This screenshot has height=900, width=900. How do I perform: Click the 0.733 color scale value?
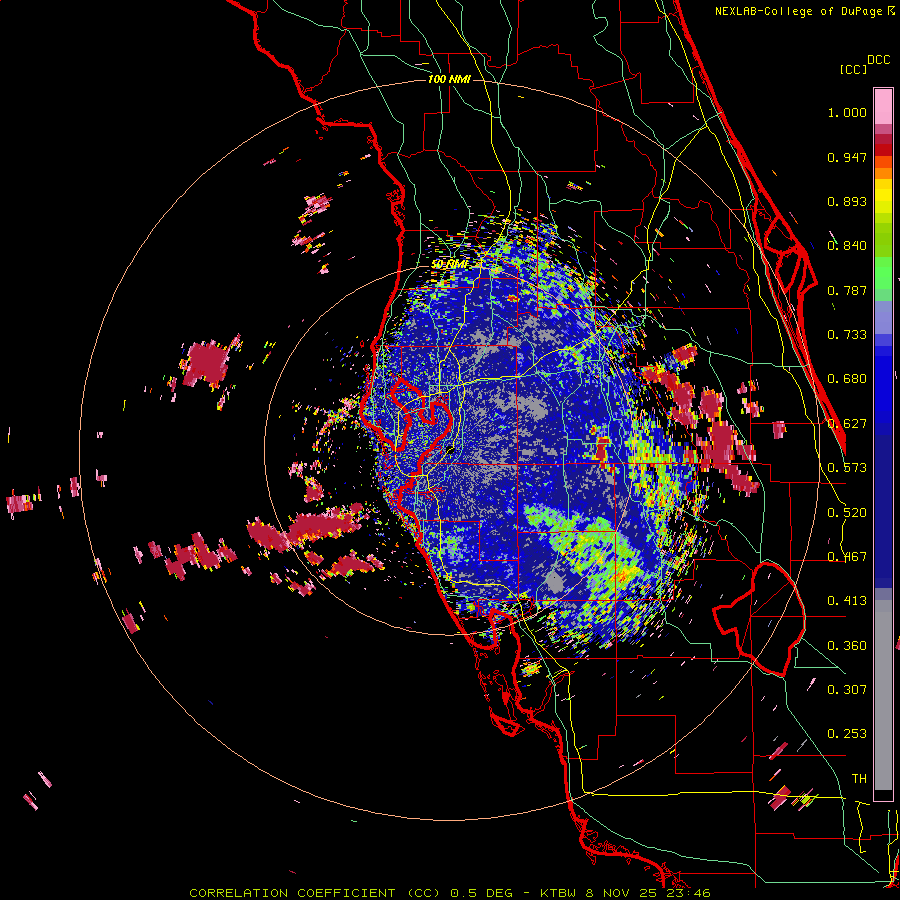click(x=847, y=335)
